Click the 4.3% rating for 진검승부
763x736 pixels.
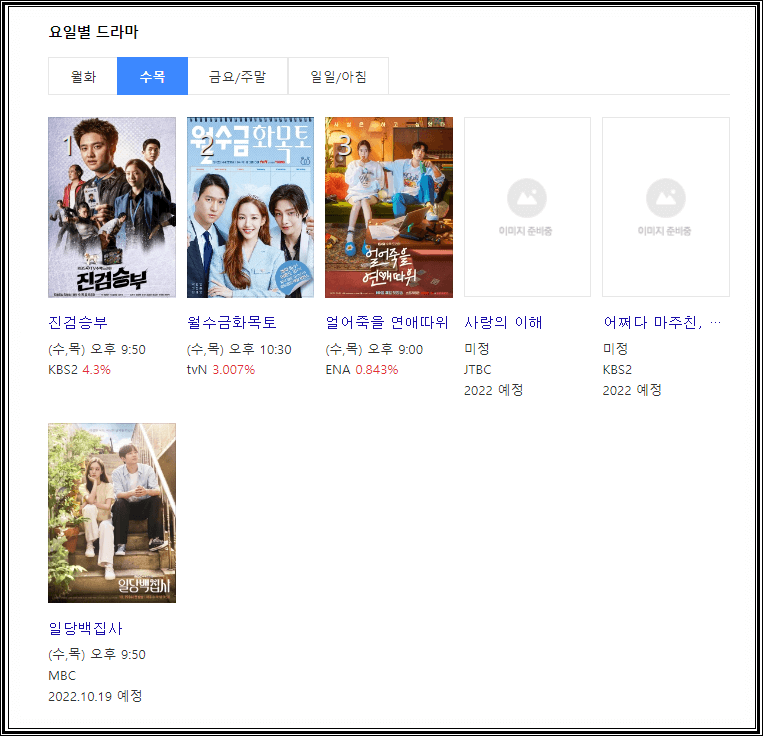coord(96,370)
